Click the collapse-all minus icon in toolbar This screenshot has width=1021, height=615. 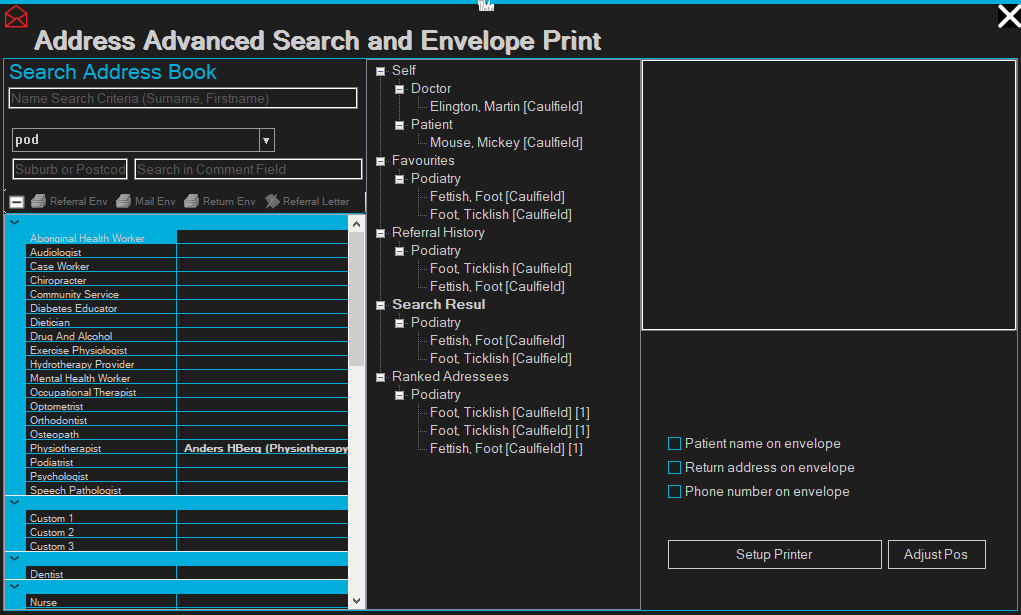click(x=17, y=201)
